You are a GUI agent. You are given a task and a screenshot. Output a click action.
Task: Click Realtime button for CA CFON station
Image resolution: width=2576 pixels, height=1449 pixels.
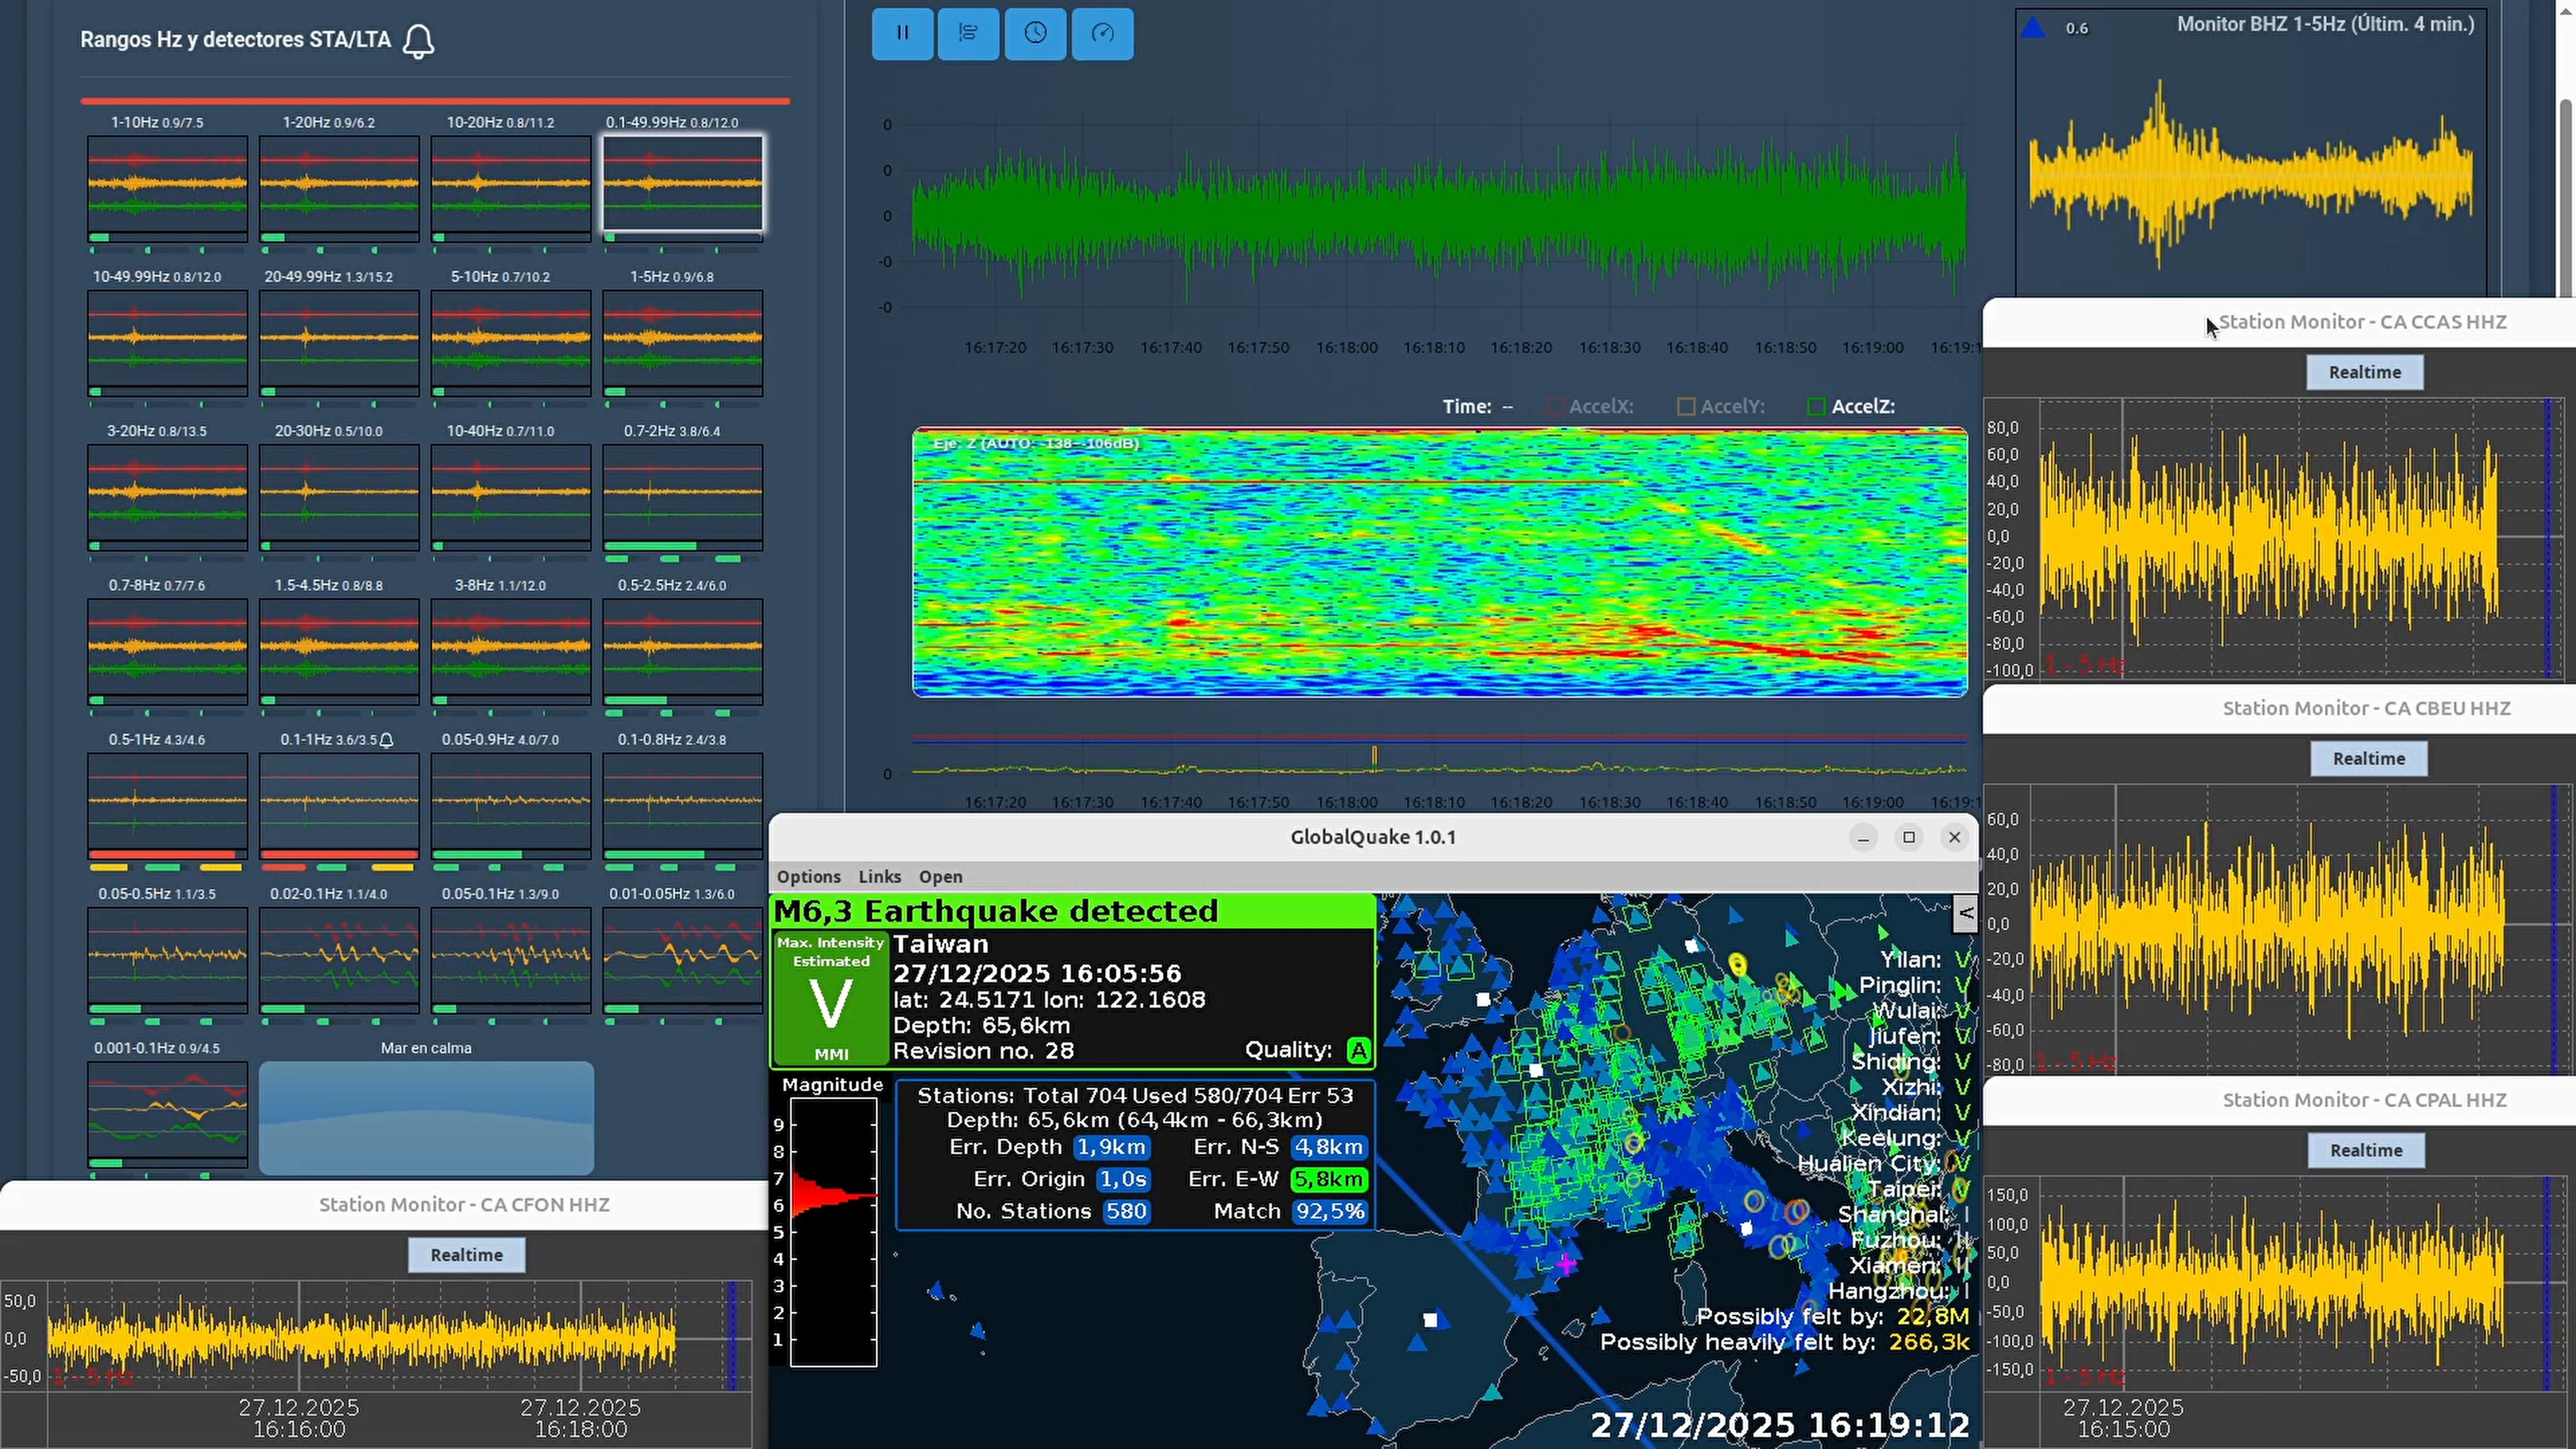tap(466, 1254)
